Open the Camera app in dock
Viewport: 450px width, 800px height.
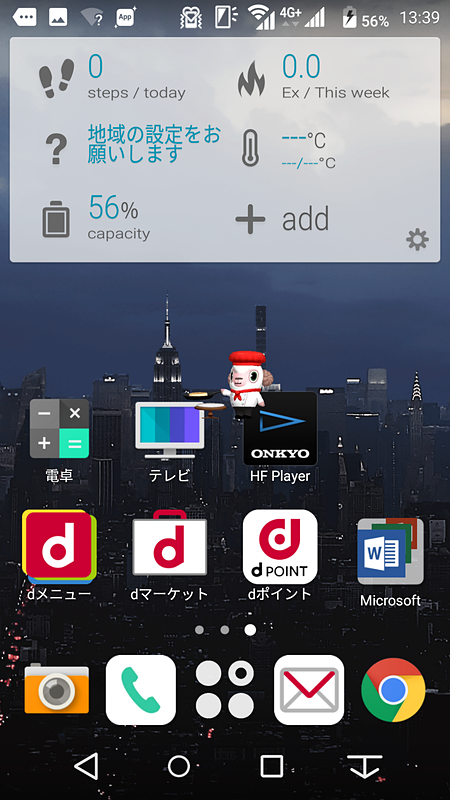tap(57, 689)
